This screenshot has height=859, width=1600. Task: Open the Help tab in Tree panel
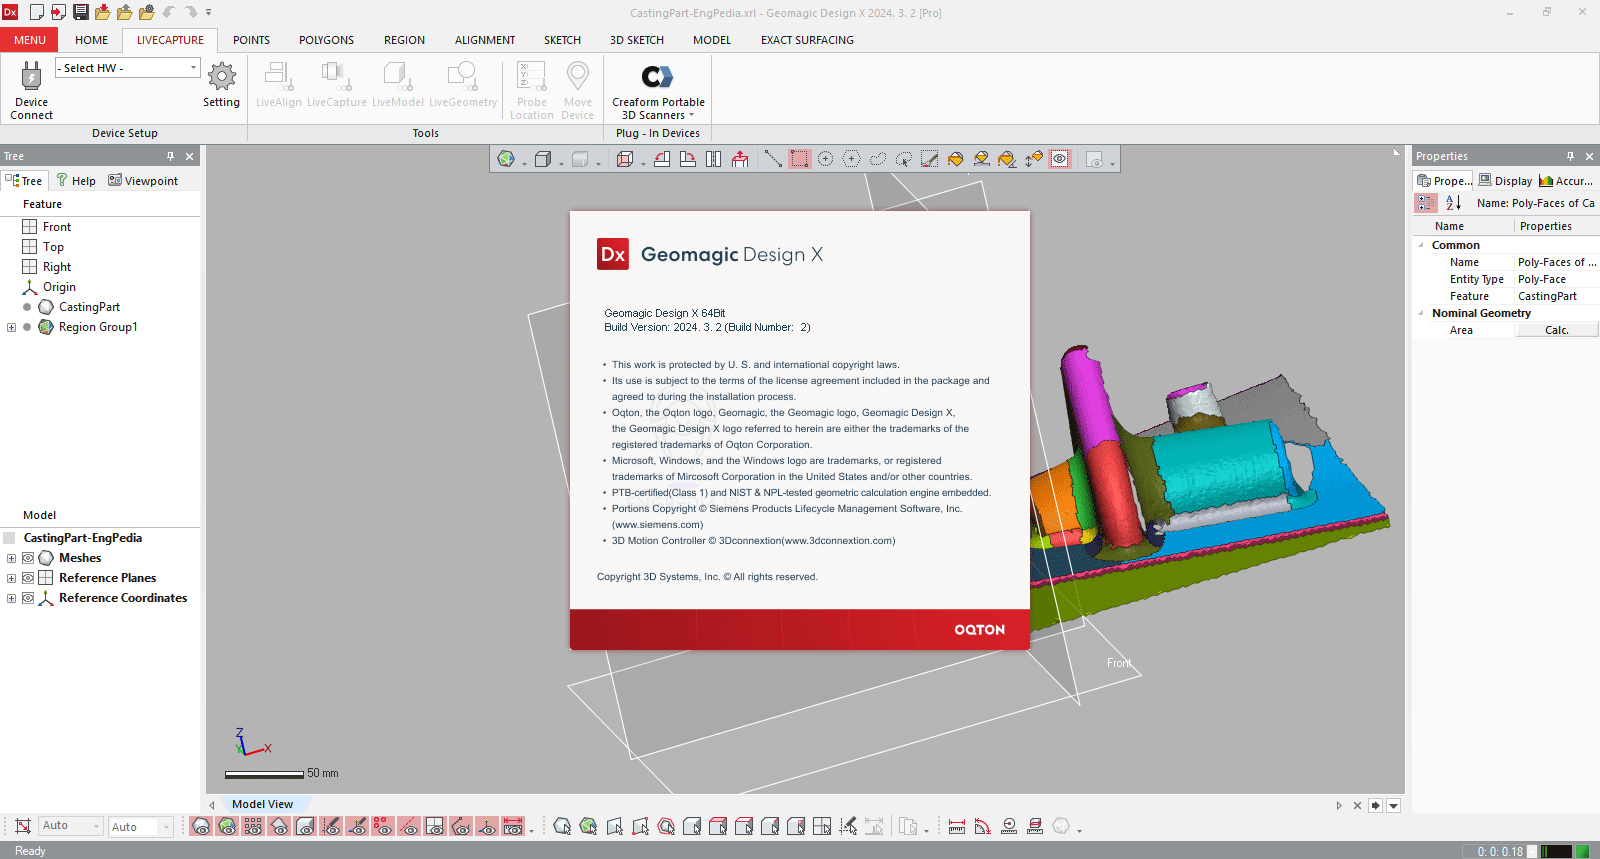click(76, 181)
